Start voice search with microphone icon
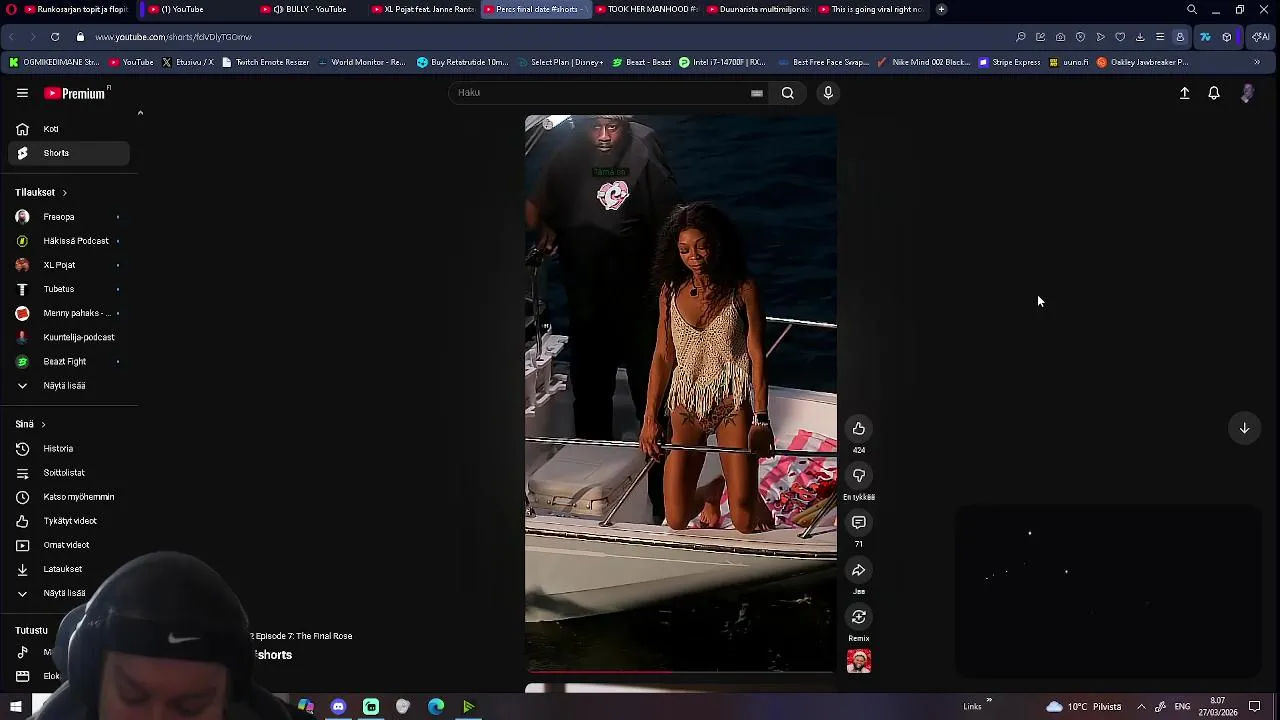This screenshot has height=720, width=1280. tap(828, 93)
